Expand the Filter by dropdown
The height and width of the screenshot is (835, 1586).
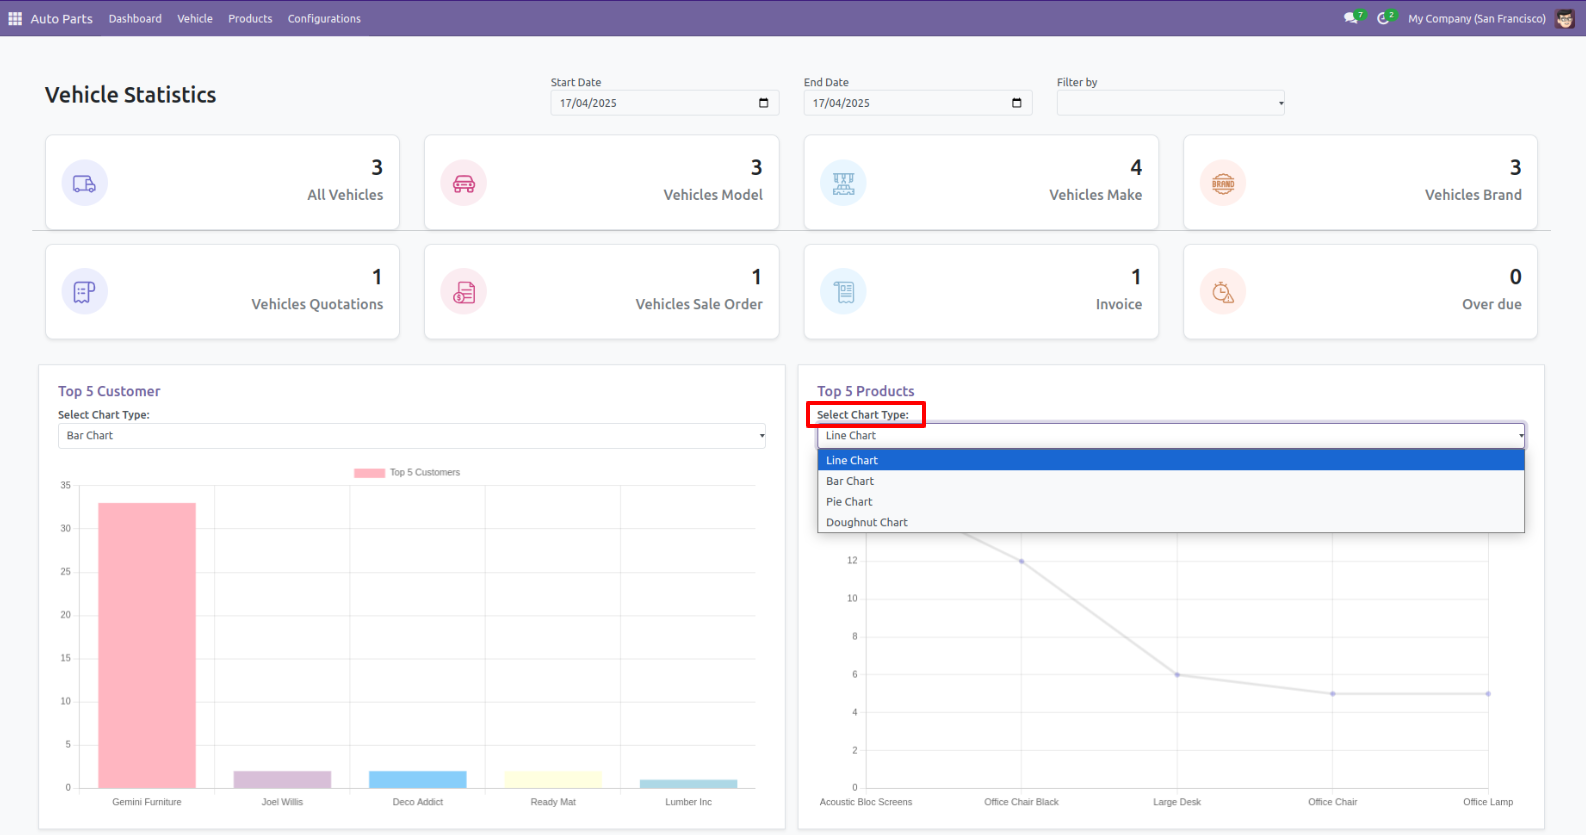(1170, 103)
